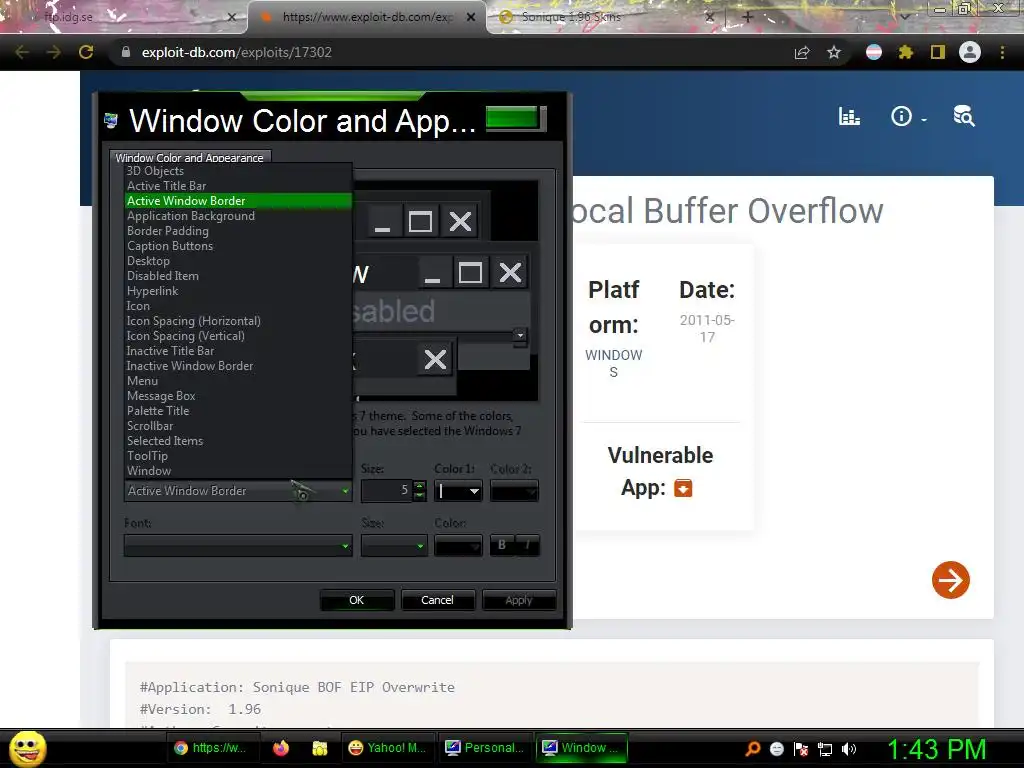Select the 'Icon' list entry

coord(238,306)
